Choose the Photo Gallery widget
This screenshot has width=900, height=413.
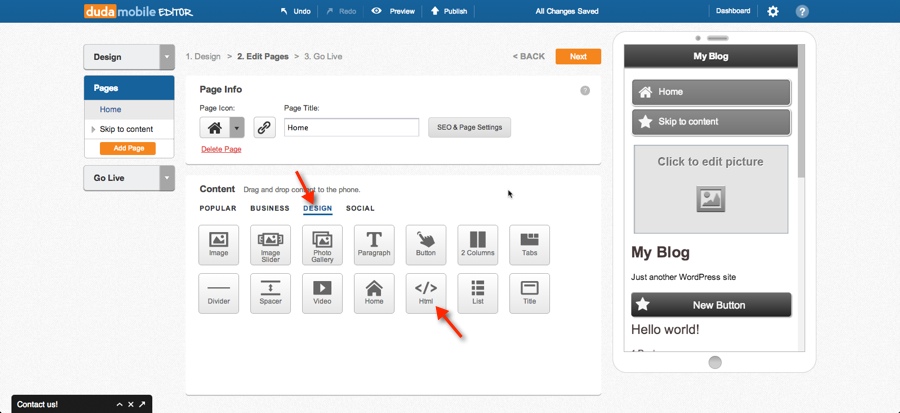pos(322,245)
